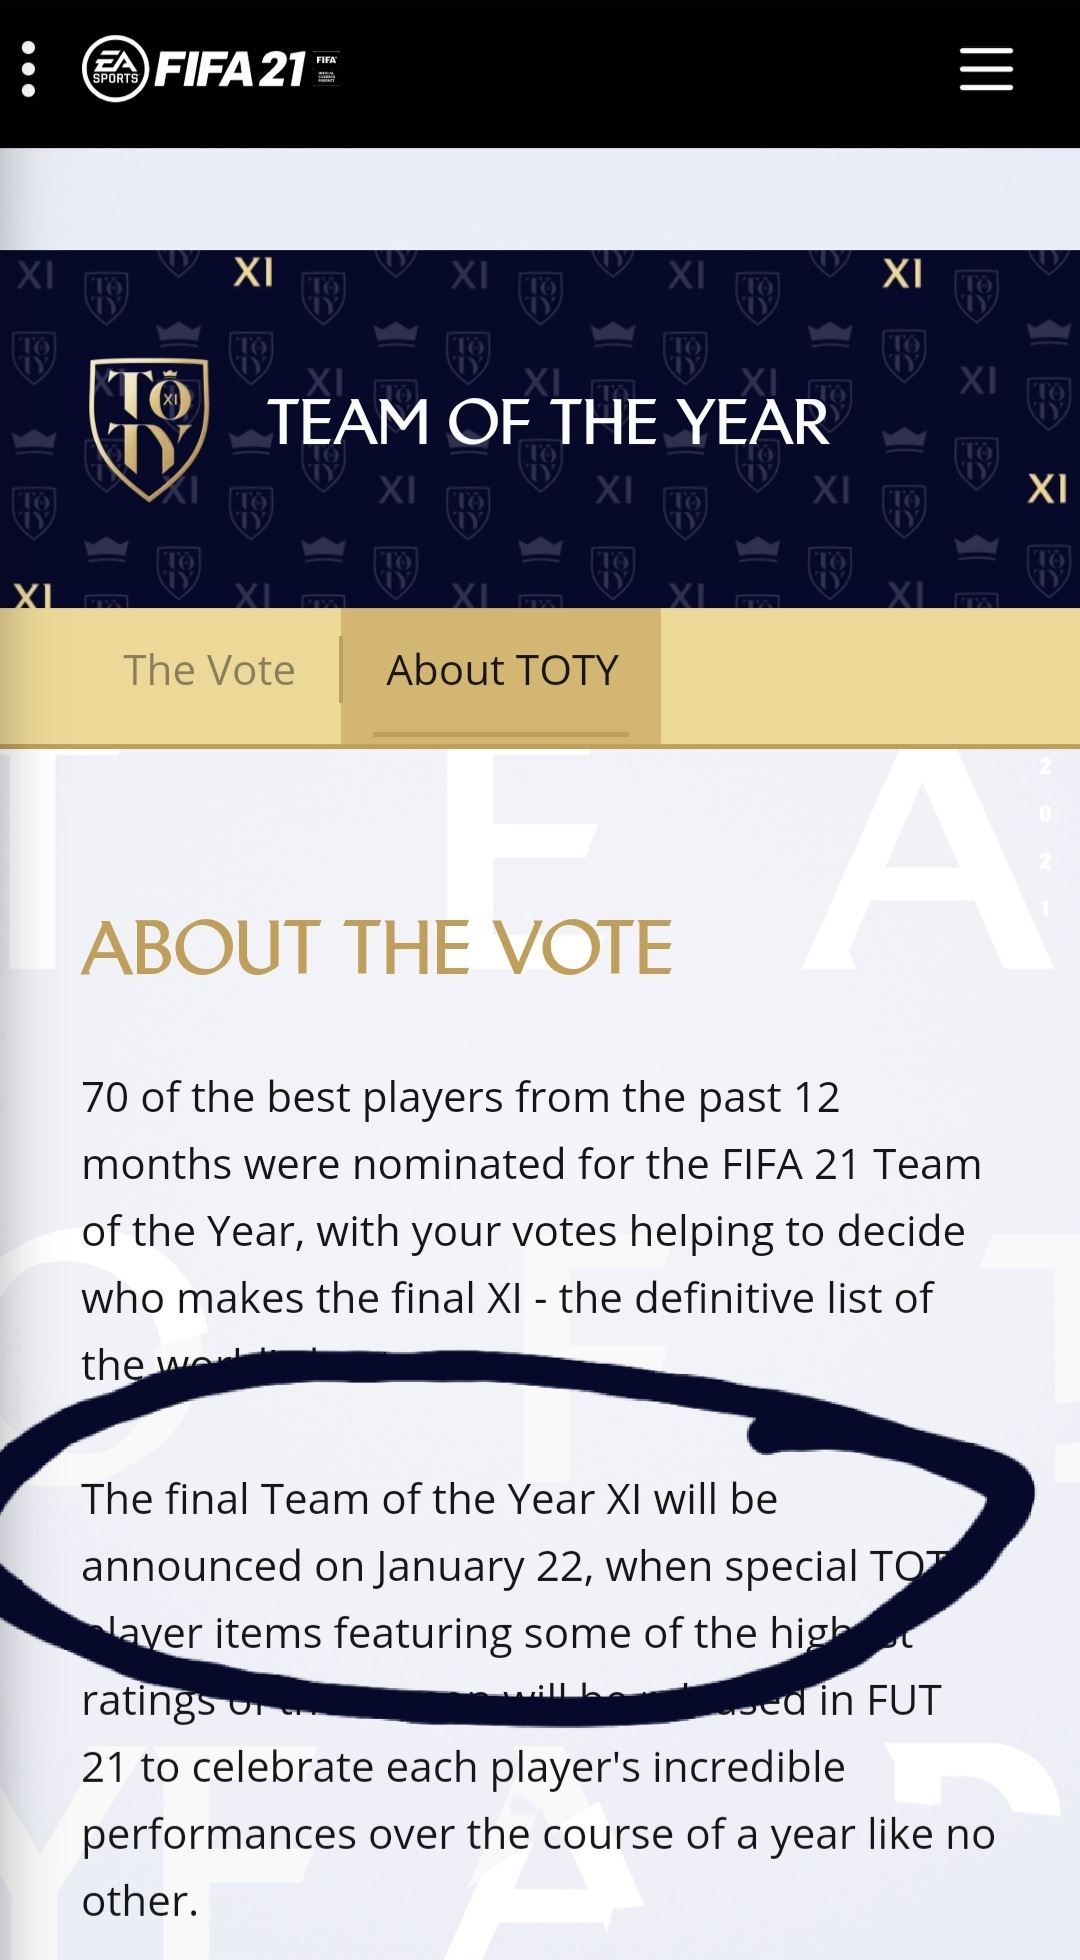Click the gold underline beneath About TOTY
This screenshot has height=1960, width=1080.
pos(501,734)
